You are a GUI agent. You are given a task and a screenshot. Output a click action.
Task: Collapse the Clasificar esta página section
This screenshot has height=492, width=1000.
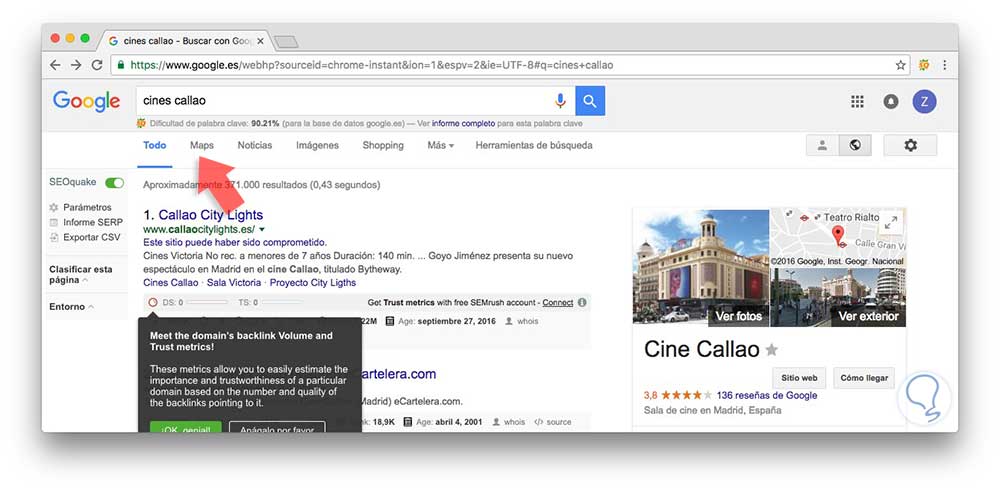pyautogui.click(x=80, y=274)
